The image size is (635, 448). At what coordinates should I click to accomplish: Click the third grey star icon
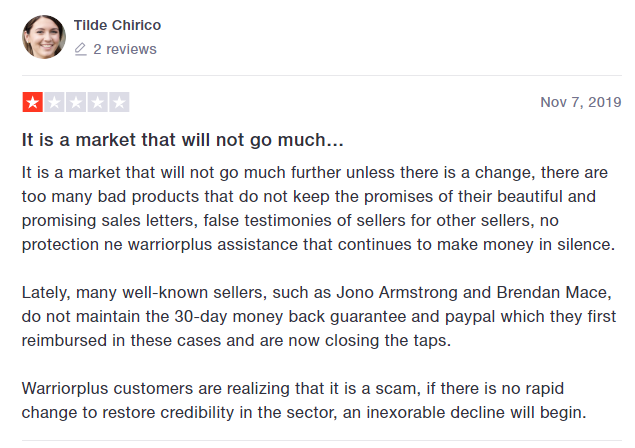(x=76, y=102)
